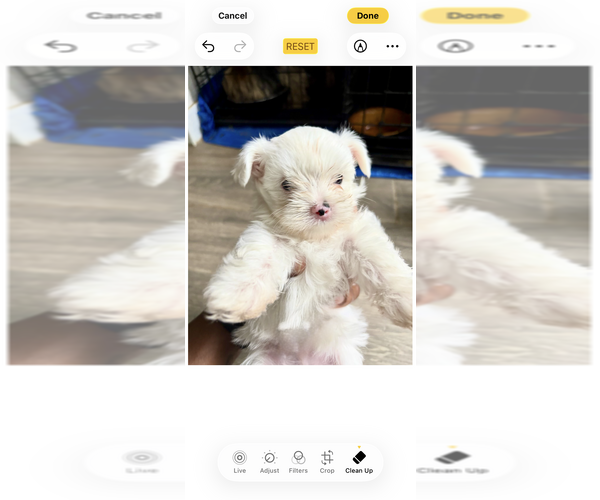Switch to the Adjust tab
Screen dimensions: 600x500
pos(269,462)
